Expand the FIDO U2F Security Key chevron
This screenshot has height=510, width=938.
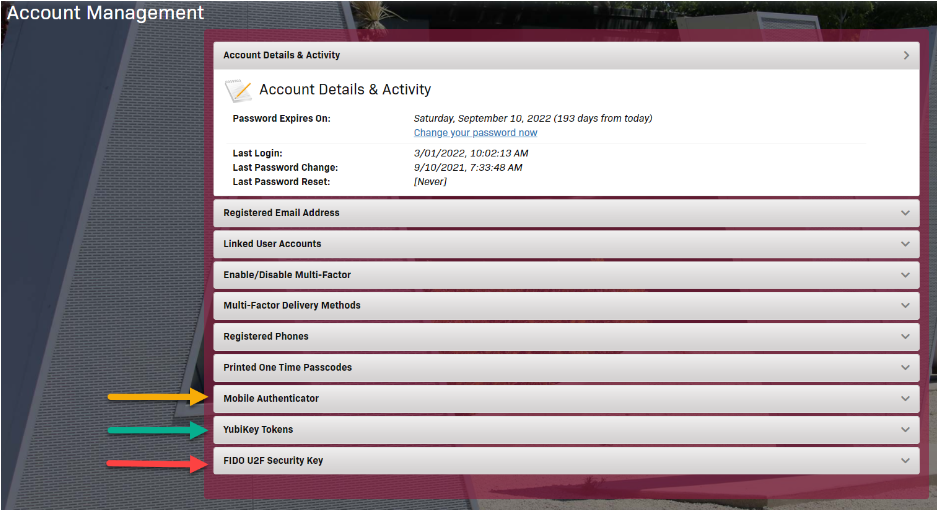pos(906,461)
